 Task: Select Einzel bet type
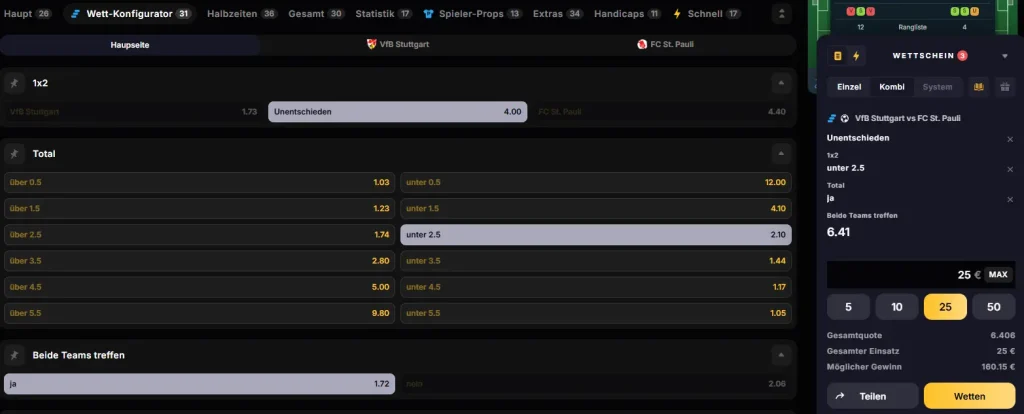(x=849, y=87)
